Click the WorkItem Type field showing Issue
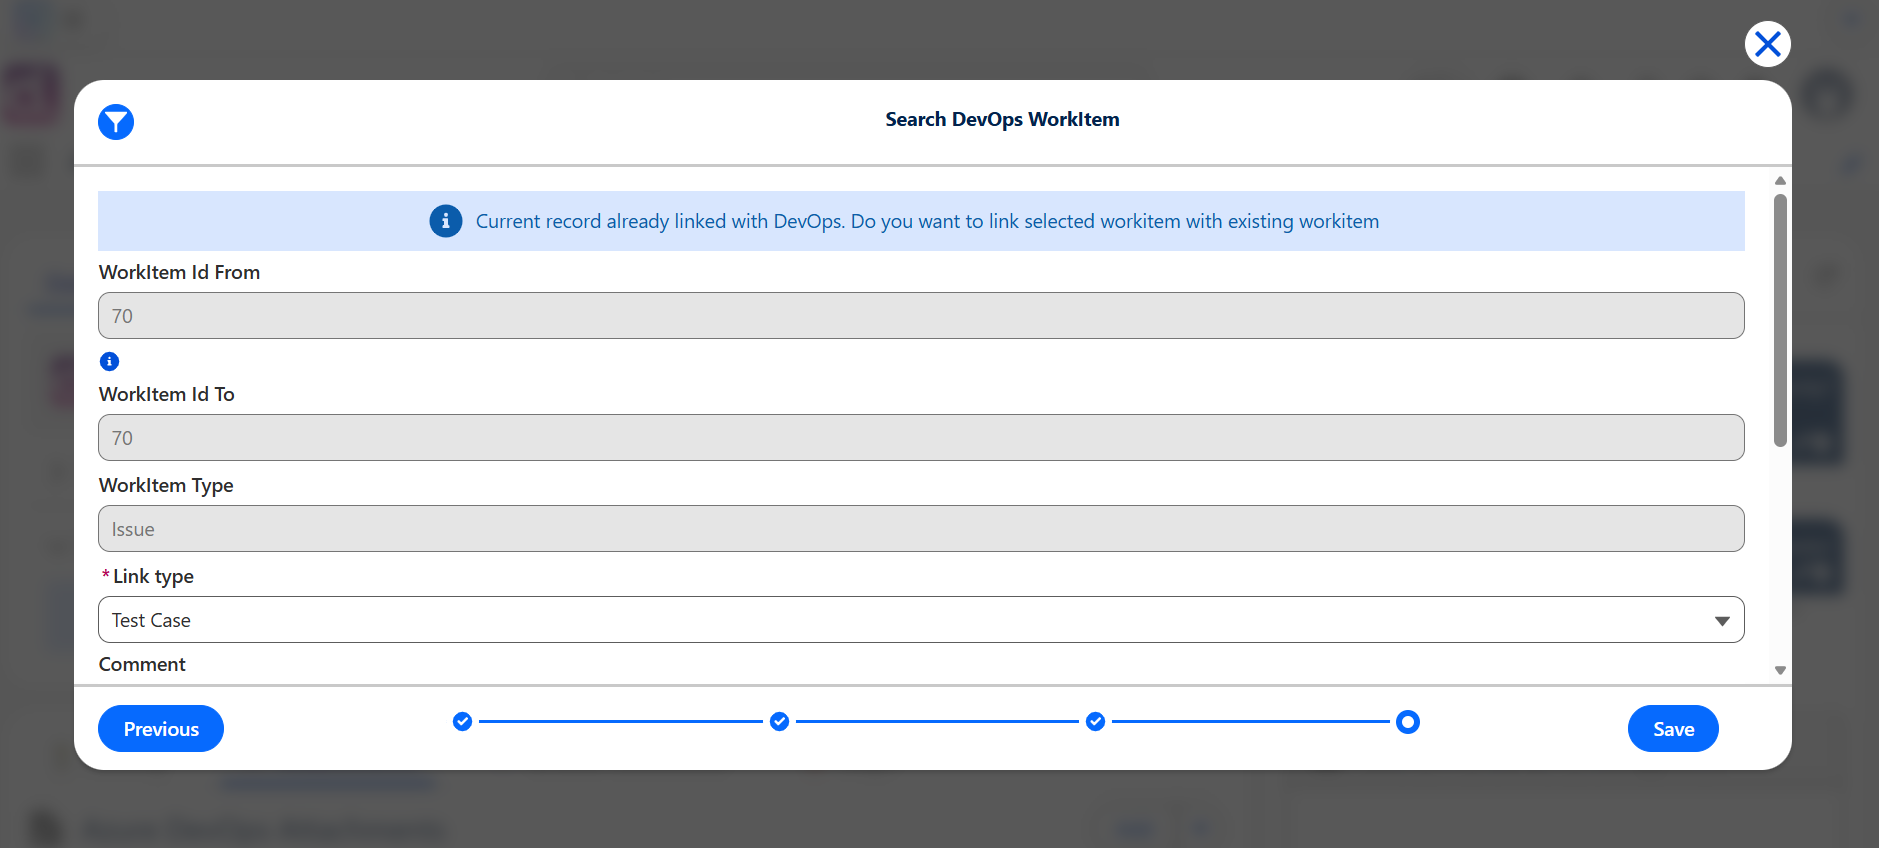 click(921, 529)
